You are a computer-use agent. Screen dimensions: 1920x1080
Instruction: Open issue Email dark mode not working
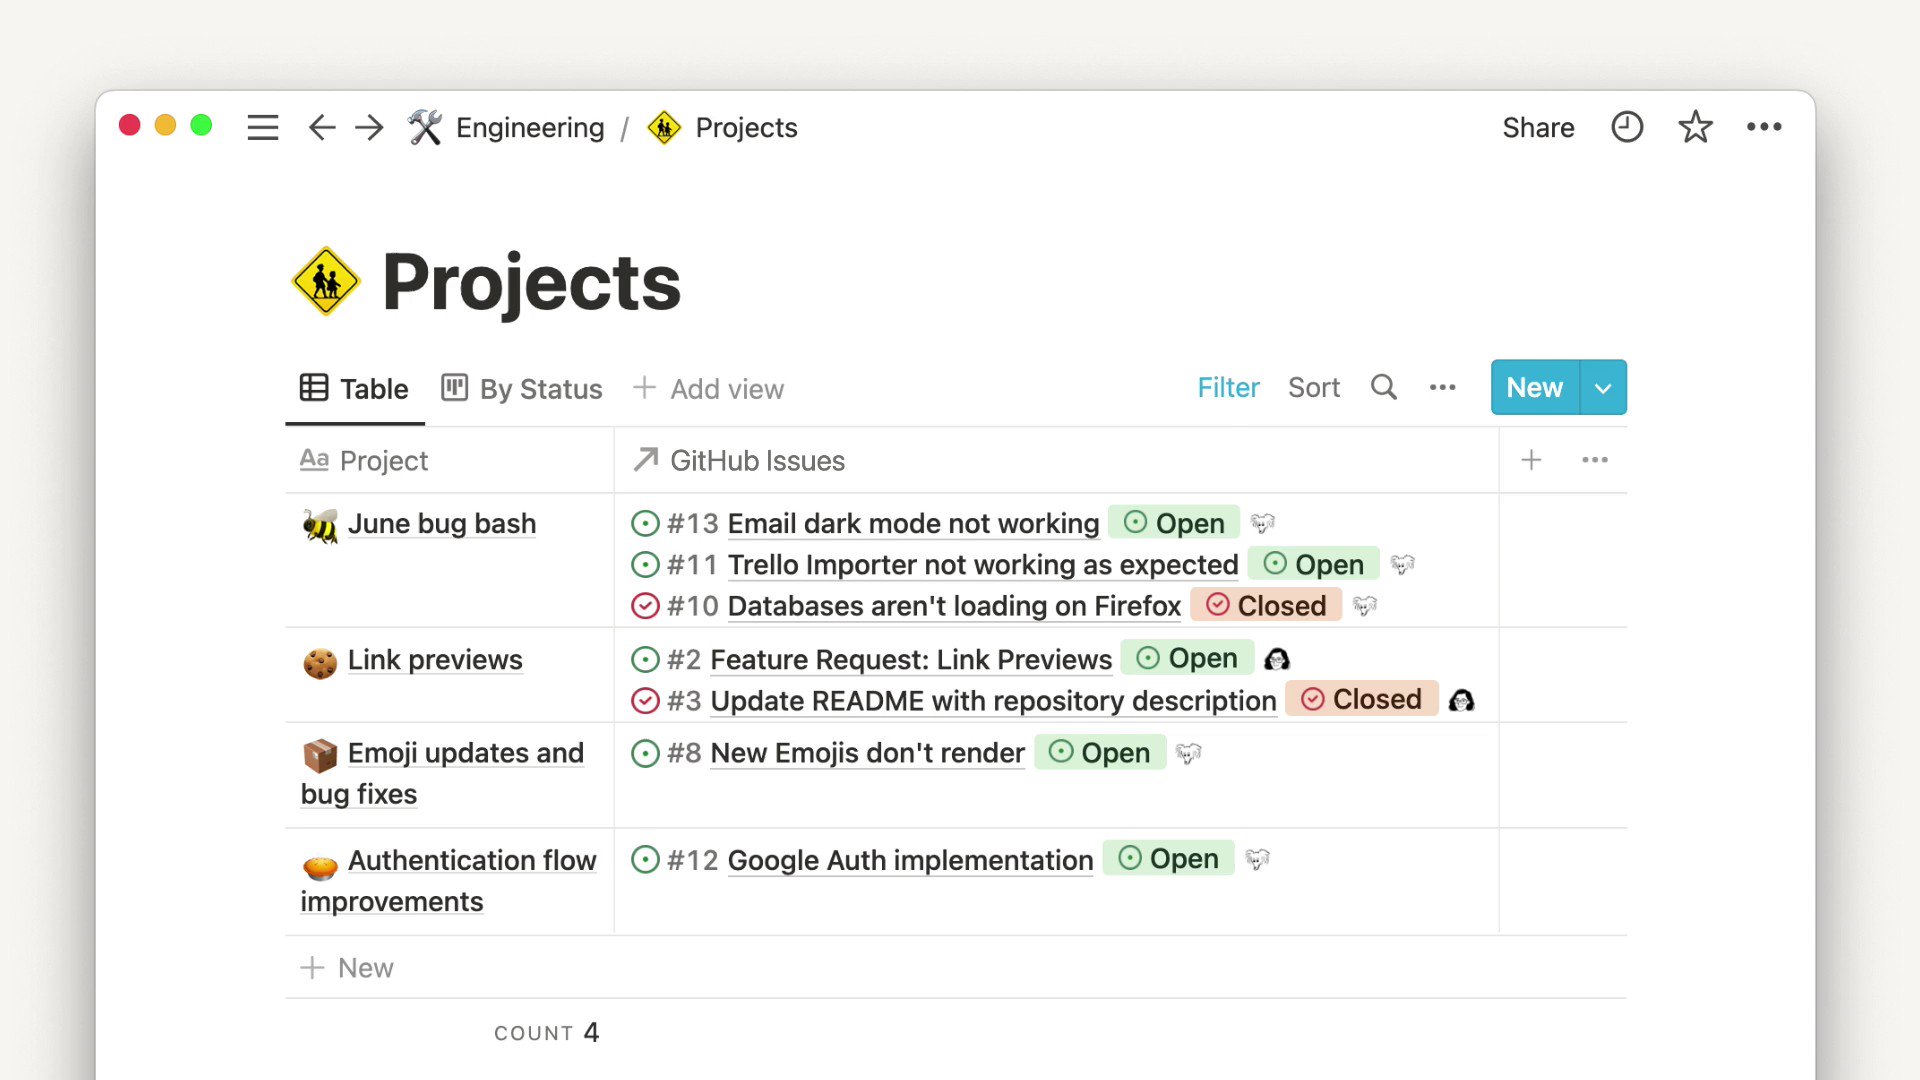(913, 524)
